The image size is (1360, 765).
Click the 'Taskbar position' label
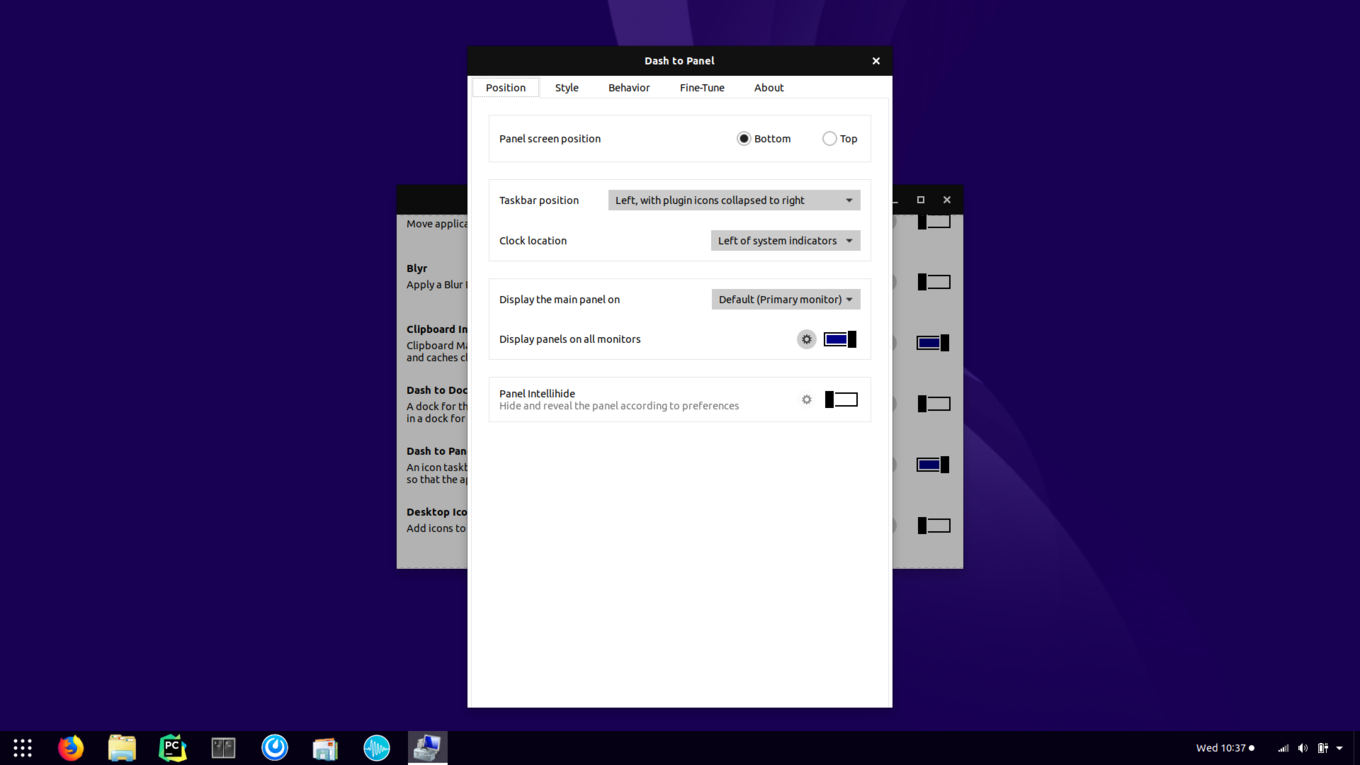[x=539, y=200]
